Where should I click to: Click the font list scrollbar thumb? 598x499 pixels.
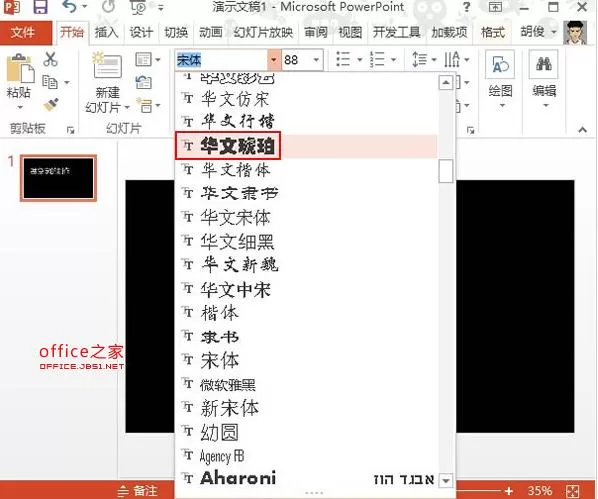[x=446, y=171]
